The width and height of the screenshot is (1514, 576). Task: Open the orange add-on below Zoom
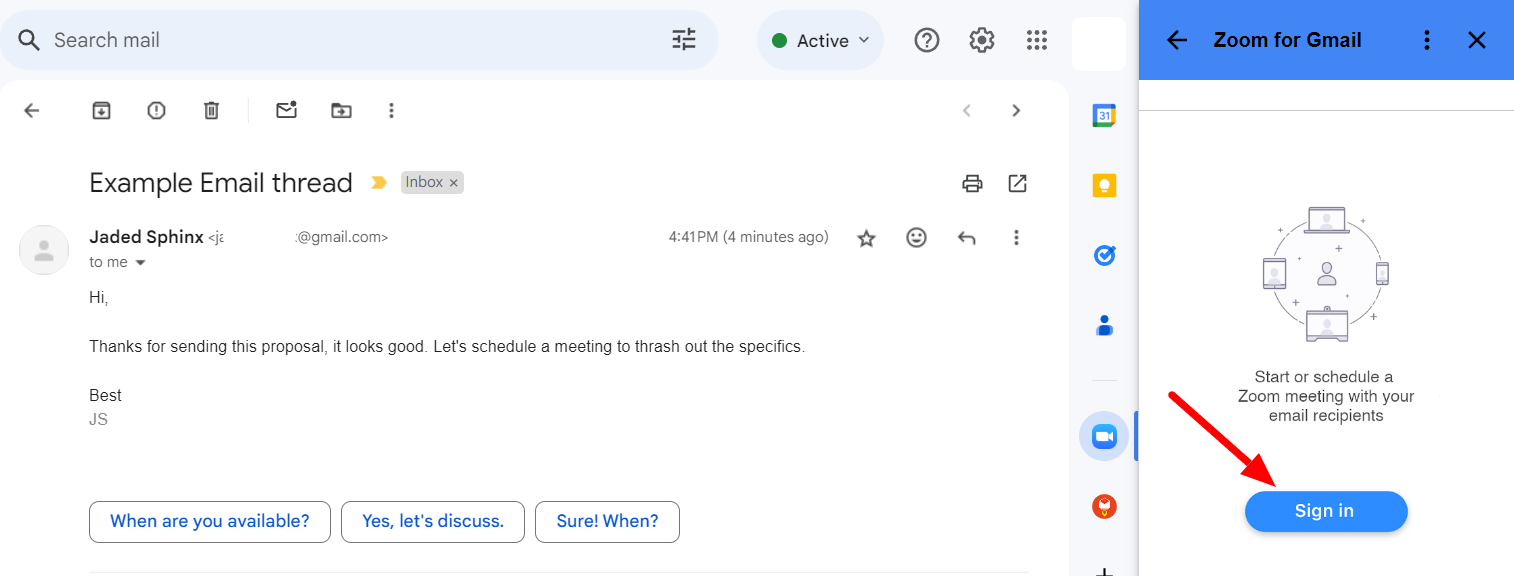[x=1104, y=506]
